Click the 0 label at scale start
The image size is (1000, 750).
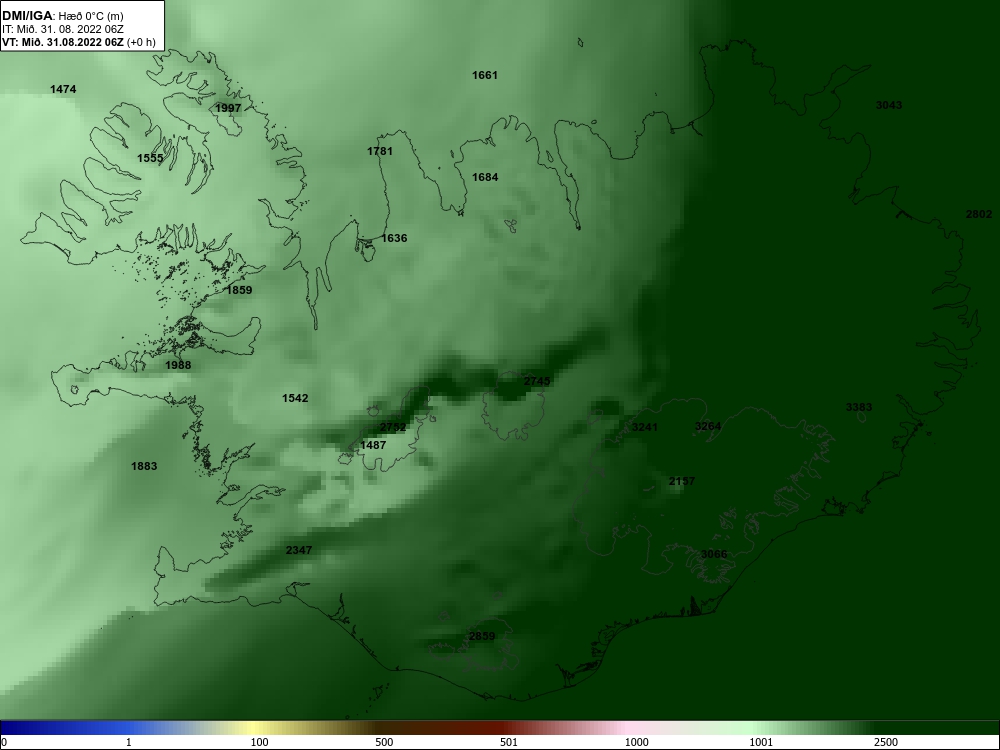point(4,742)
